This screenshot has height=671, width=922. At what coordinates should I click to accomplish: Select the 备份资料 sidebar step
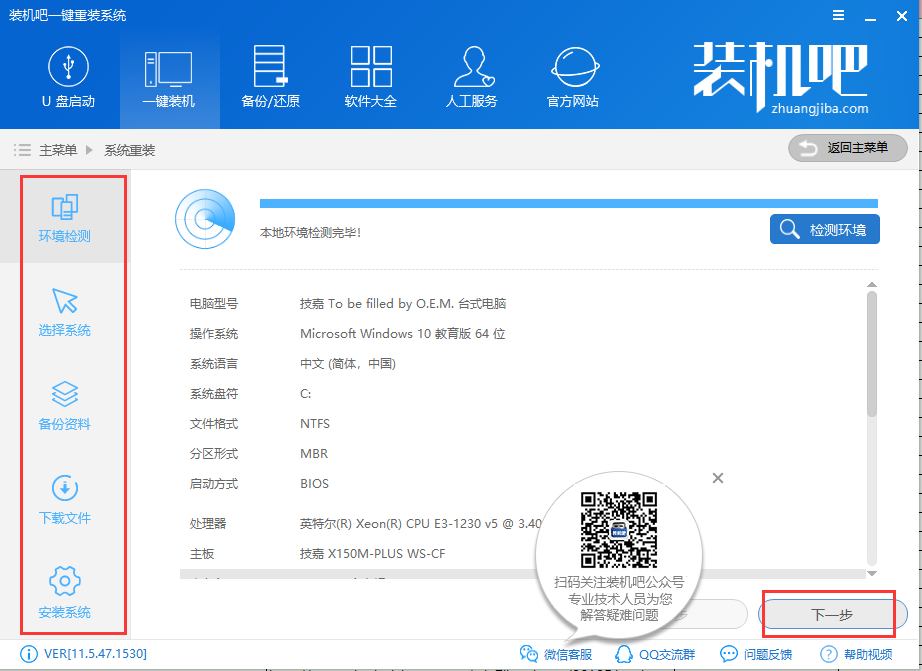65,406
